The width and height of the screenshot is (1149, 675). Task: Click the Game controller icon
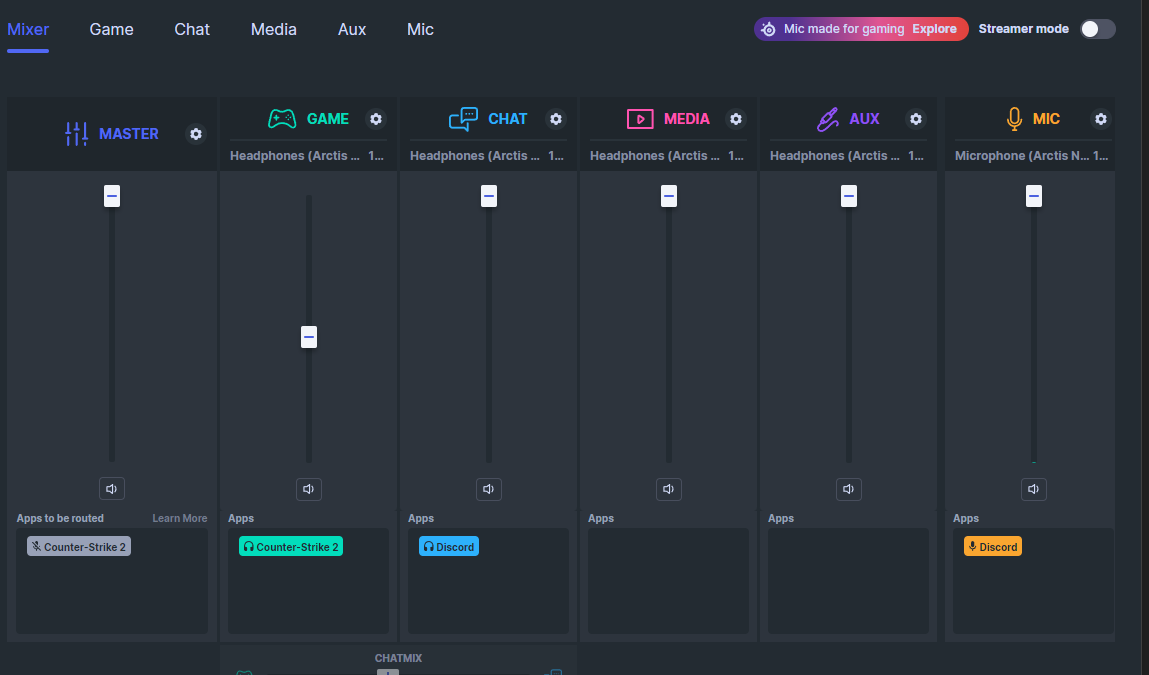(x=282, y=119)
